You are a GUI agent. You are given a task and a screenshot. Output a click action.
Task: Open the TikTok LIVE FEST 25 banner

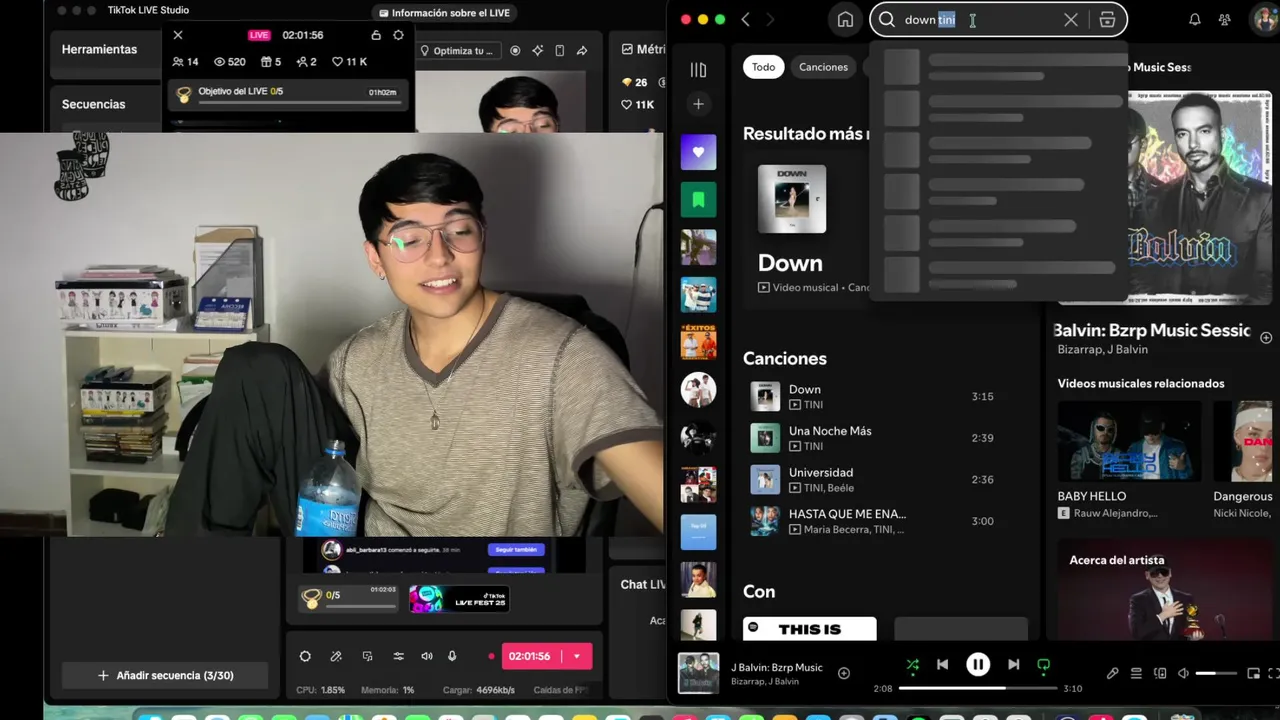pos(459,599)
